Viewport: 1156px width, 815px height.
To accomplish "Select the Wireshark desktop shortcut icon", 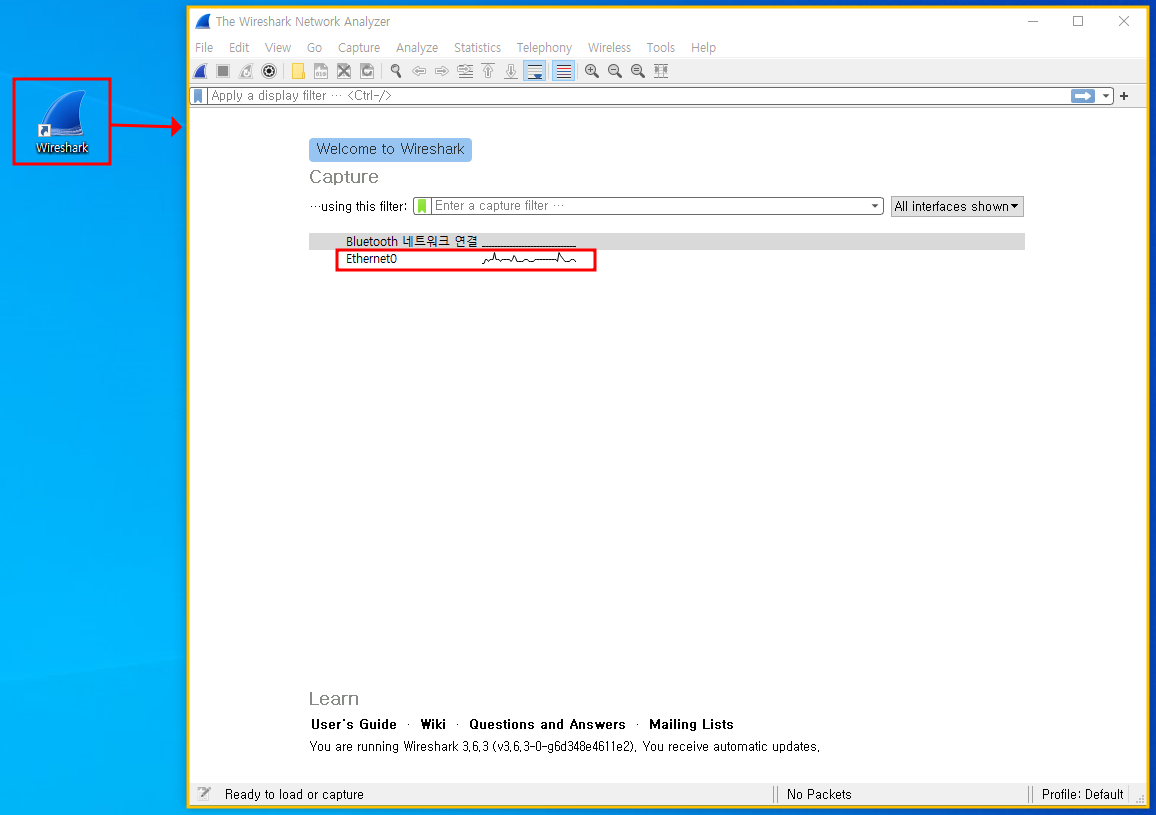I will click(62, 122).
